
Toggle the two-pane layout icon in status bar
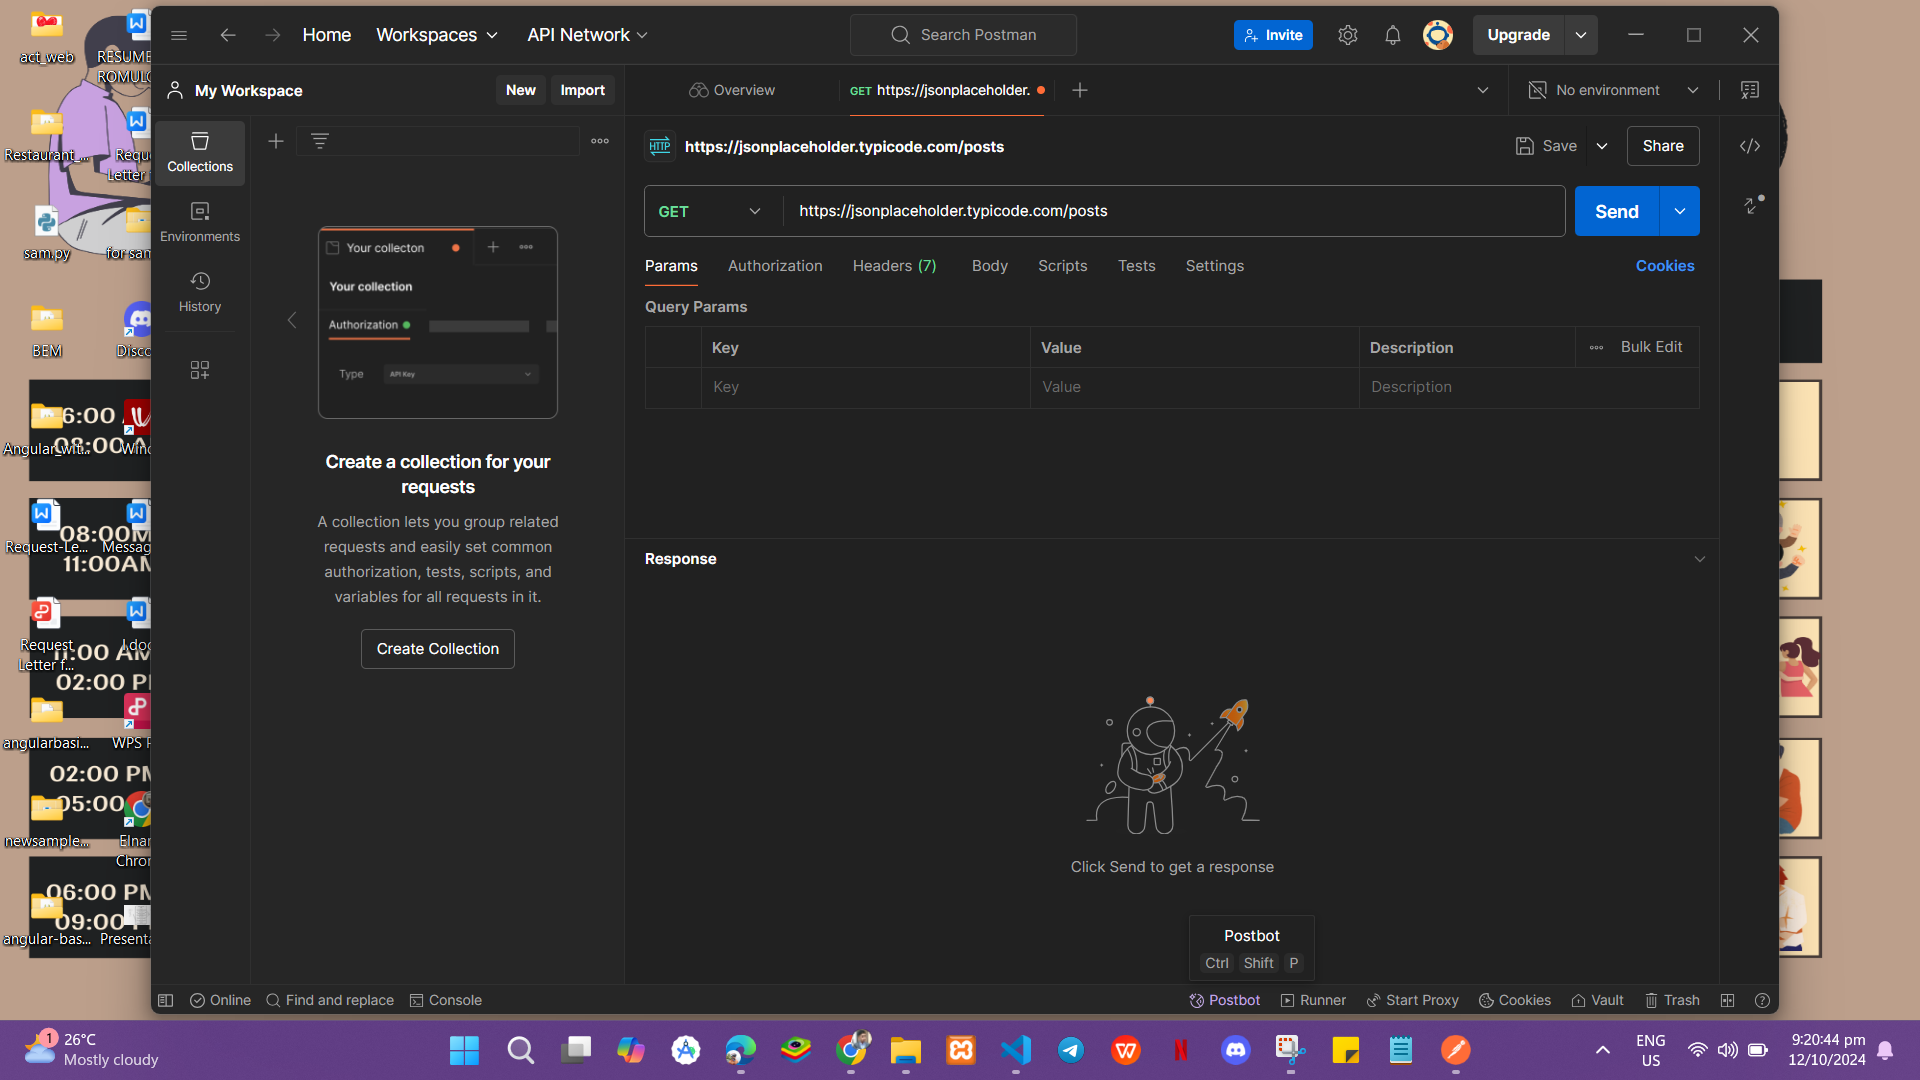[1727, 1000]
